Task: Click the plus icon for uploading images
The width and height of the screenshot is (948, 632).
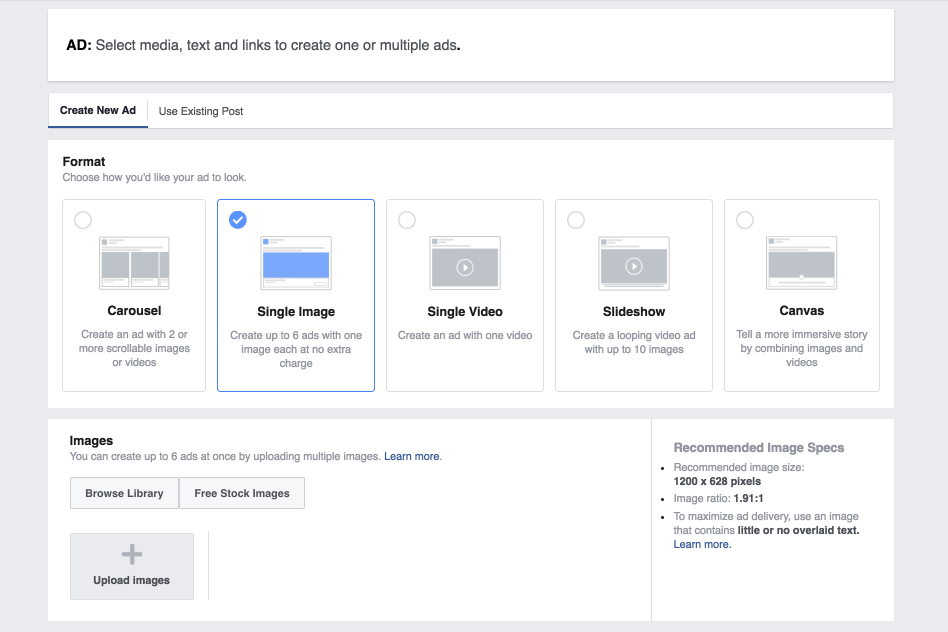Action: tap(132, 554)
